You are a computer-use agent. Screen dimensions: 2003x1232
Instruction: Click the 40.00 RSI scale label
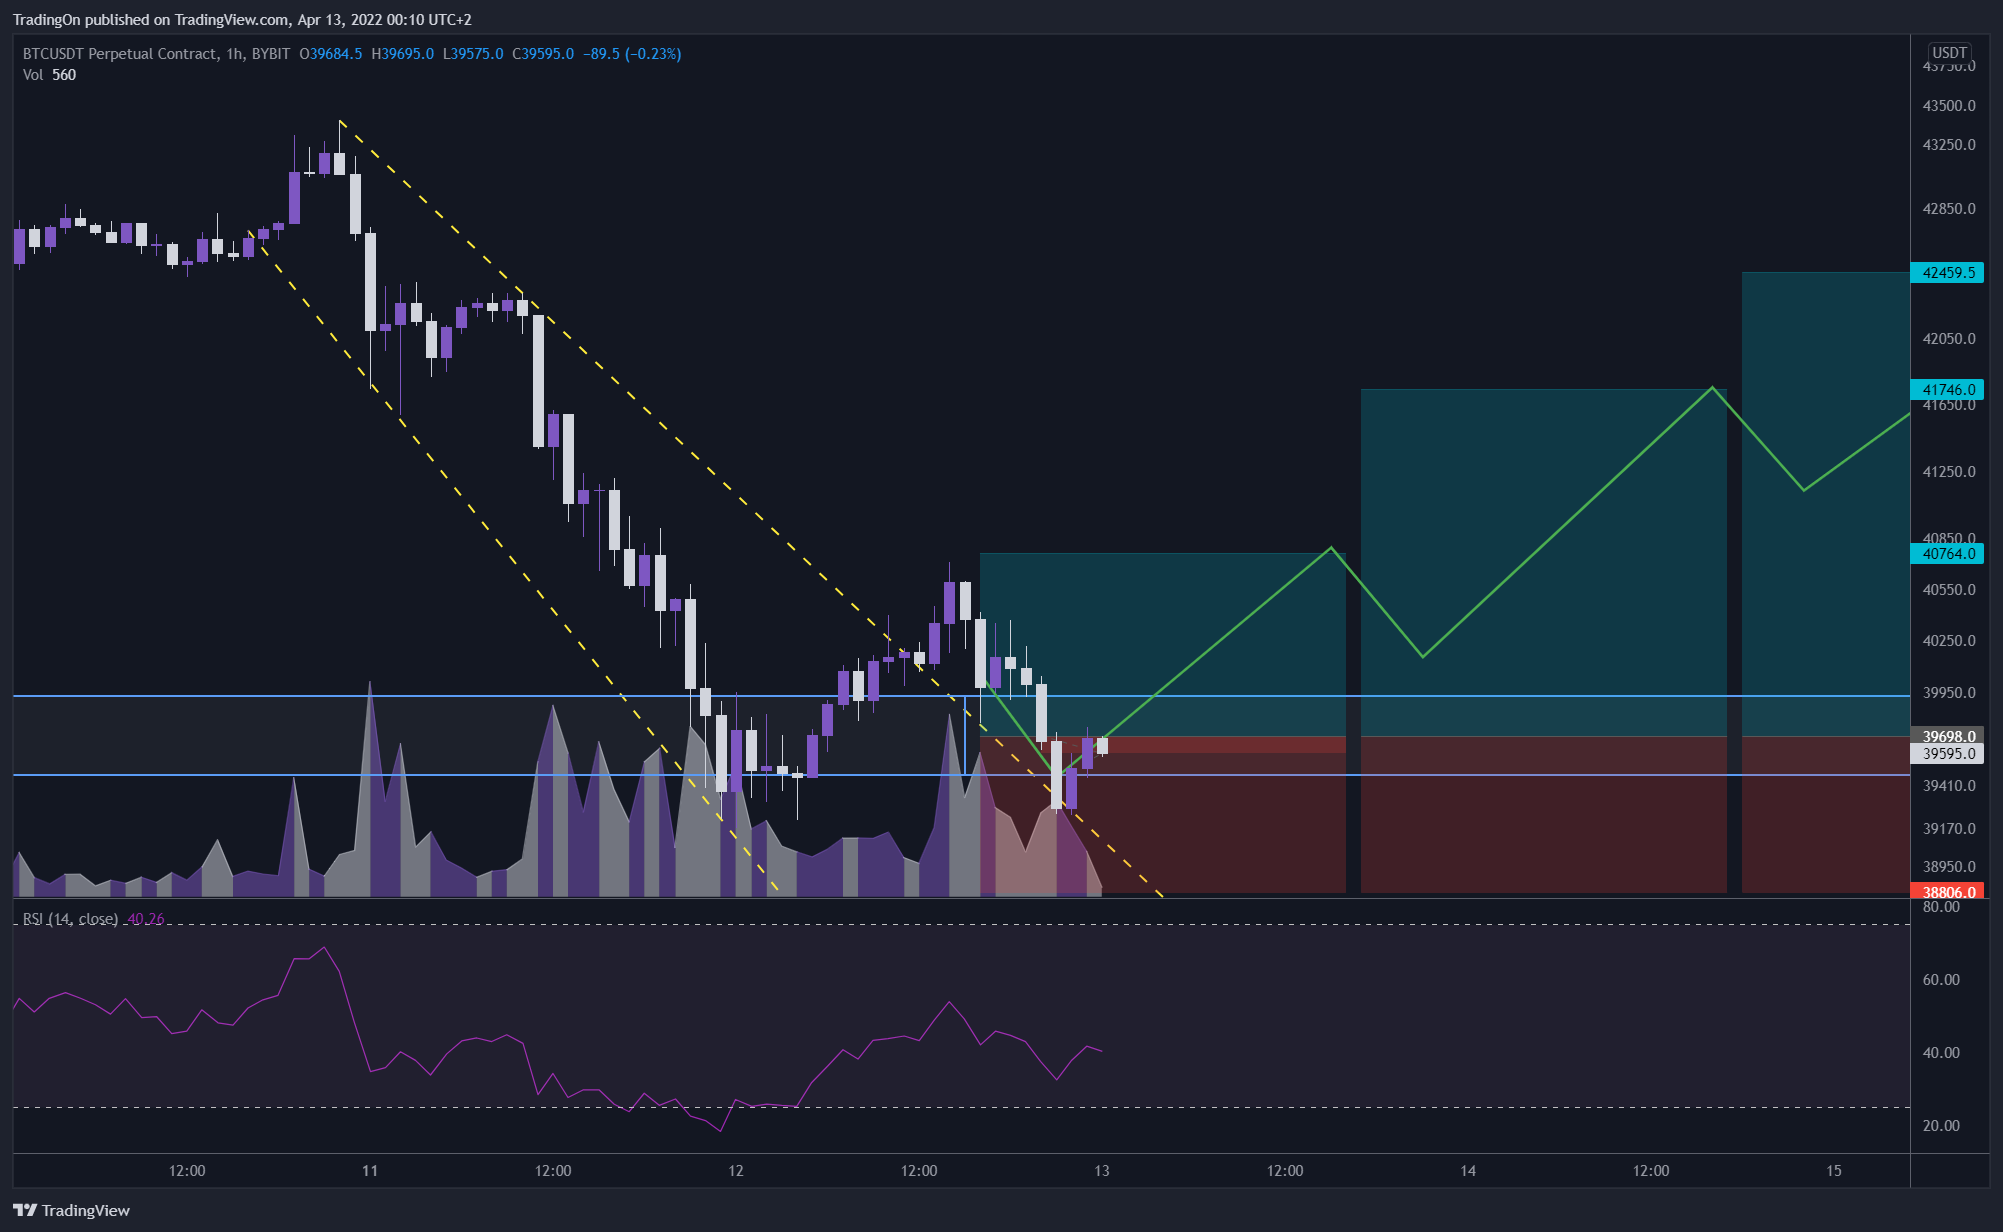[1941, 1053]
